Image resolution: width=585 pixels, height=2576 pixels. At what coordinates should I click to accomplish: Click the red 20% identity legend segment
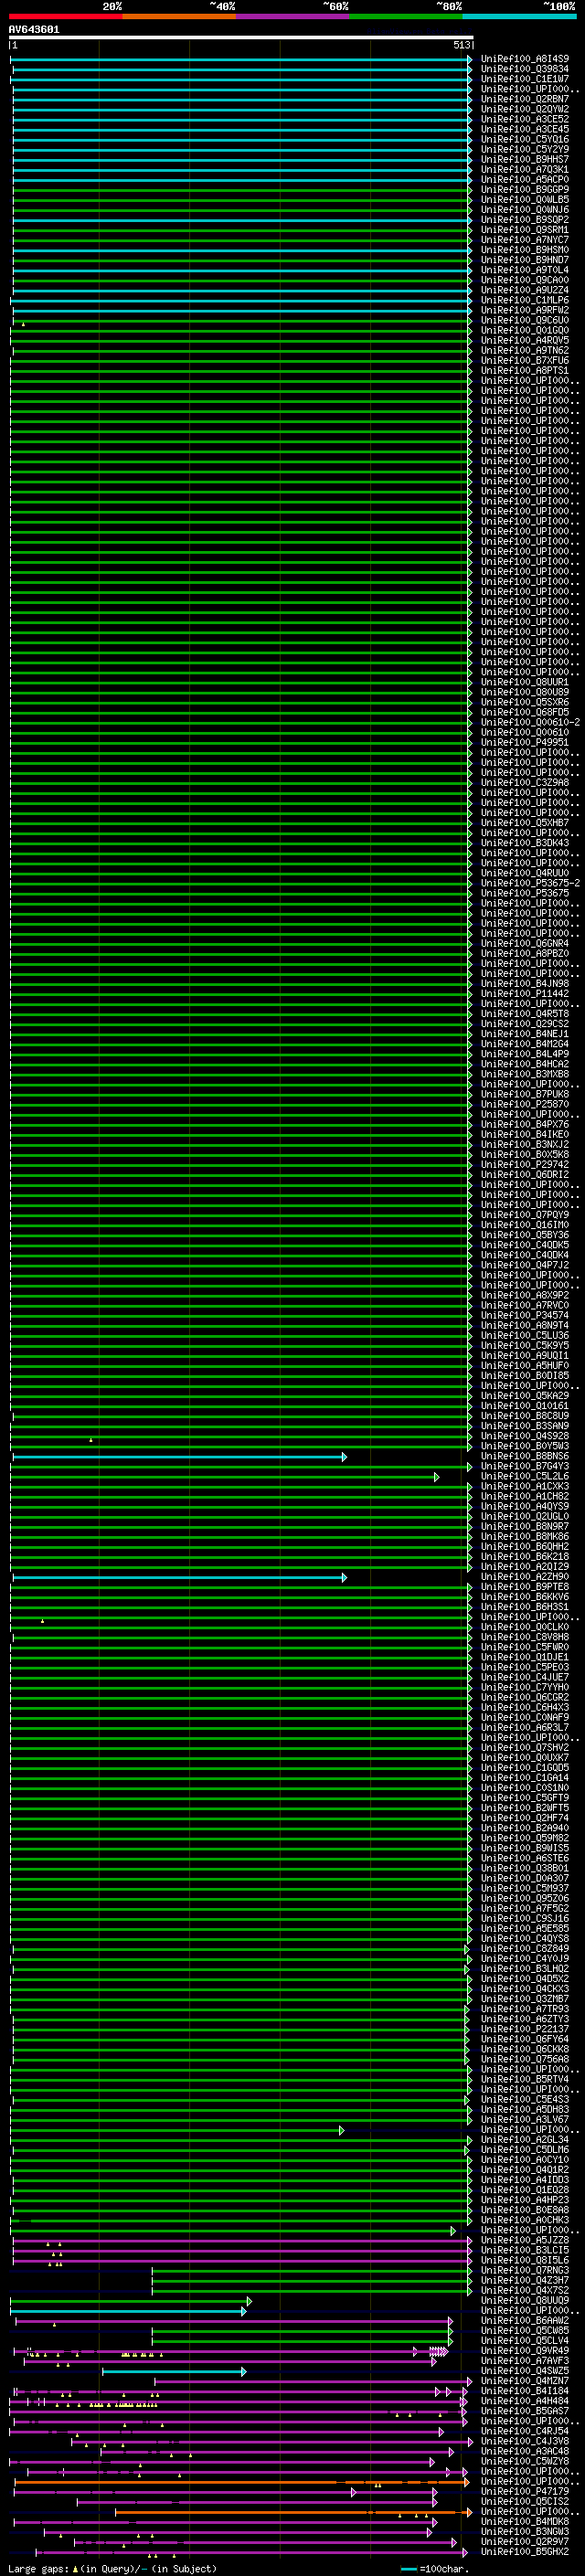click(65, 16)
